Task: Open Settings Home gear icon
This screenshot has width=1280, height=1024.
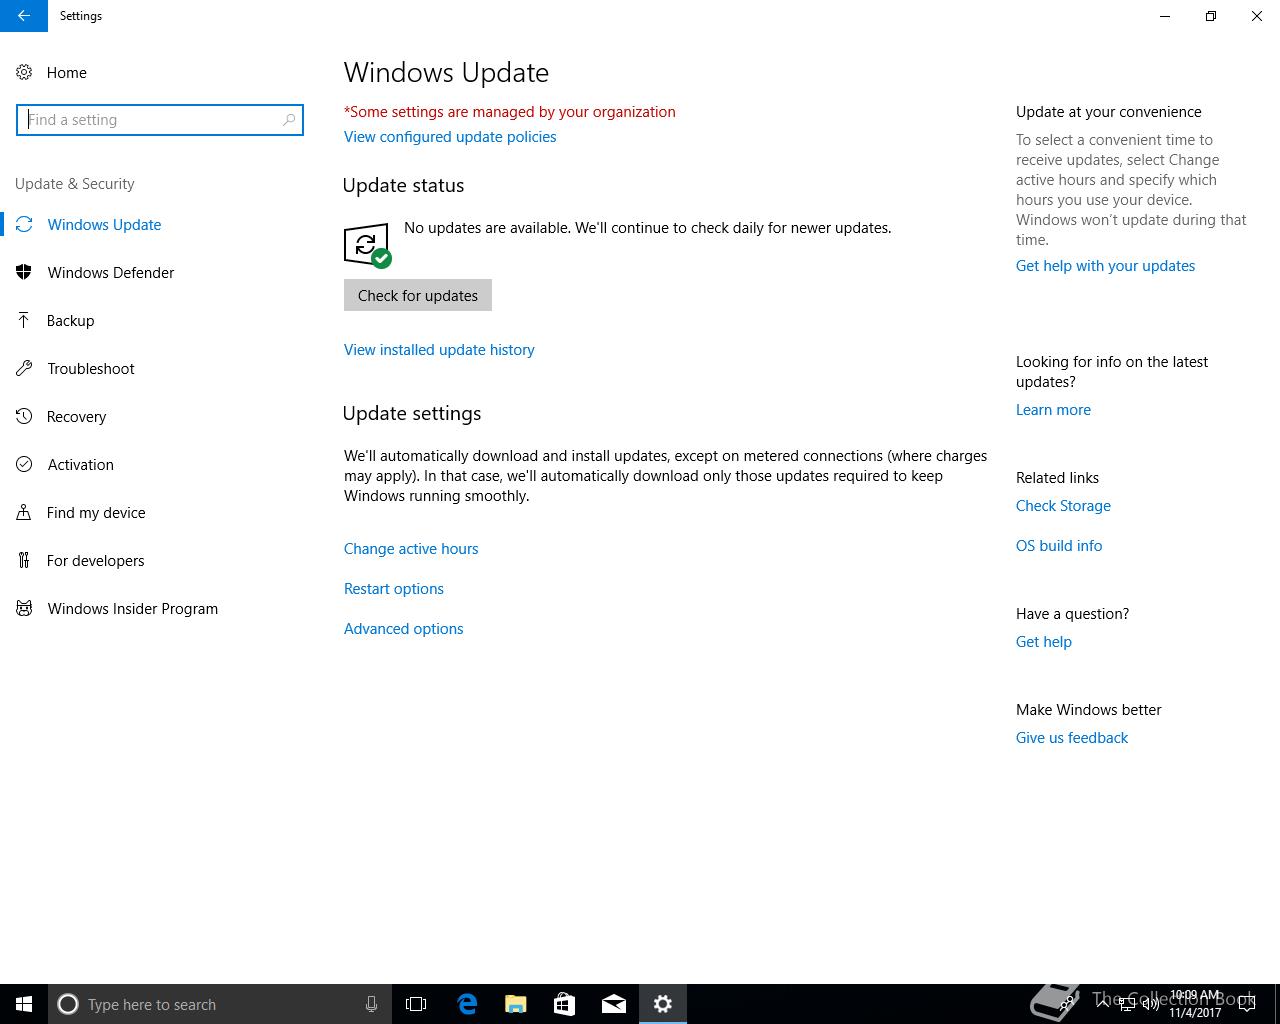Action: pyautogui.click(x=24, y=73)
